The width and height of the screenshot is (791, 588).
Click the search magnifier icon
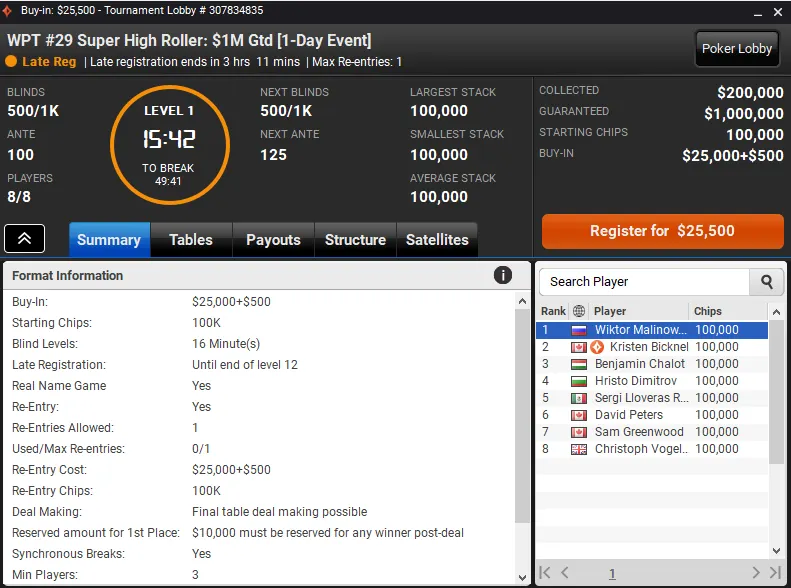(x=767, y=282)
